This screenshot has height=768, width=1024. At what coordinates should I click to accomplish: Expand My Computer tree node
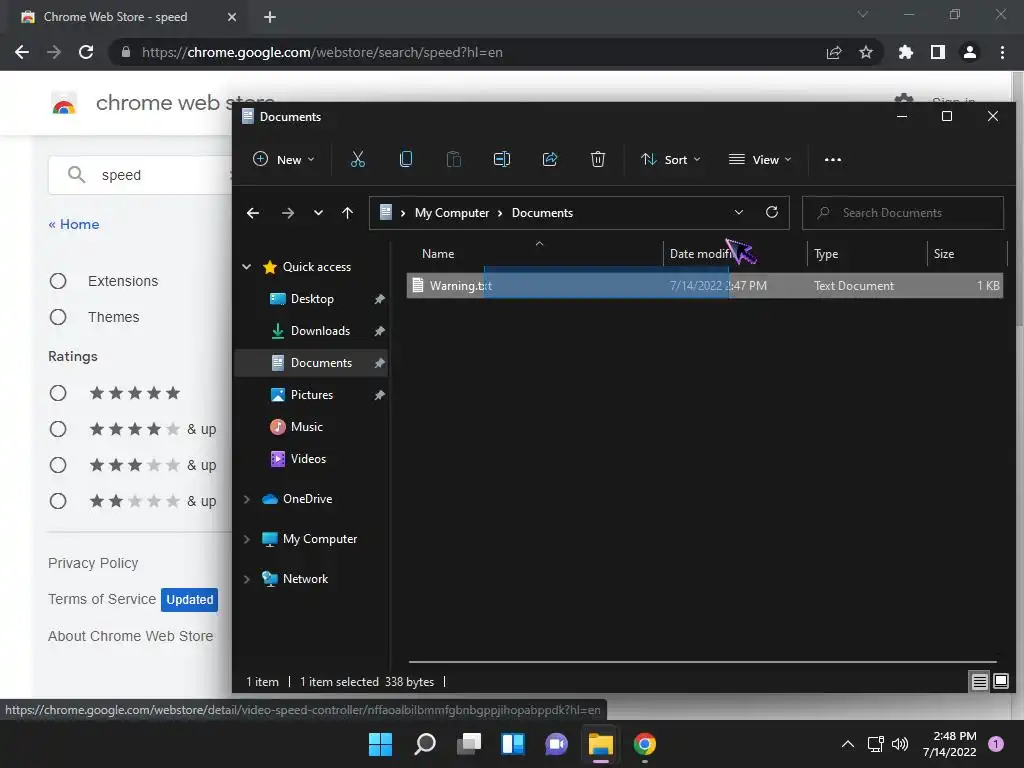[x=247, y=539]
